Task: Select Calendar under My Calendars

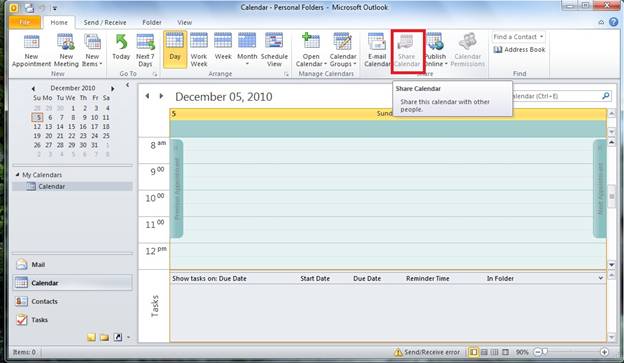Action: click(72, 186)
